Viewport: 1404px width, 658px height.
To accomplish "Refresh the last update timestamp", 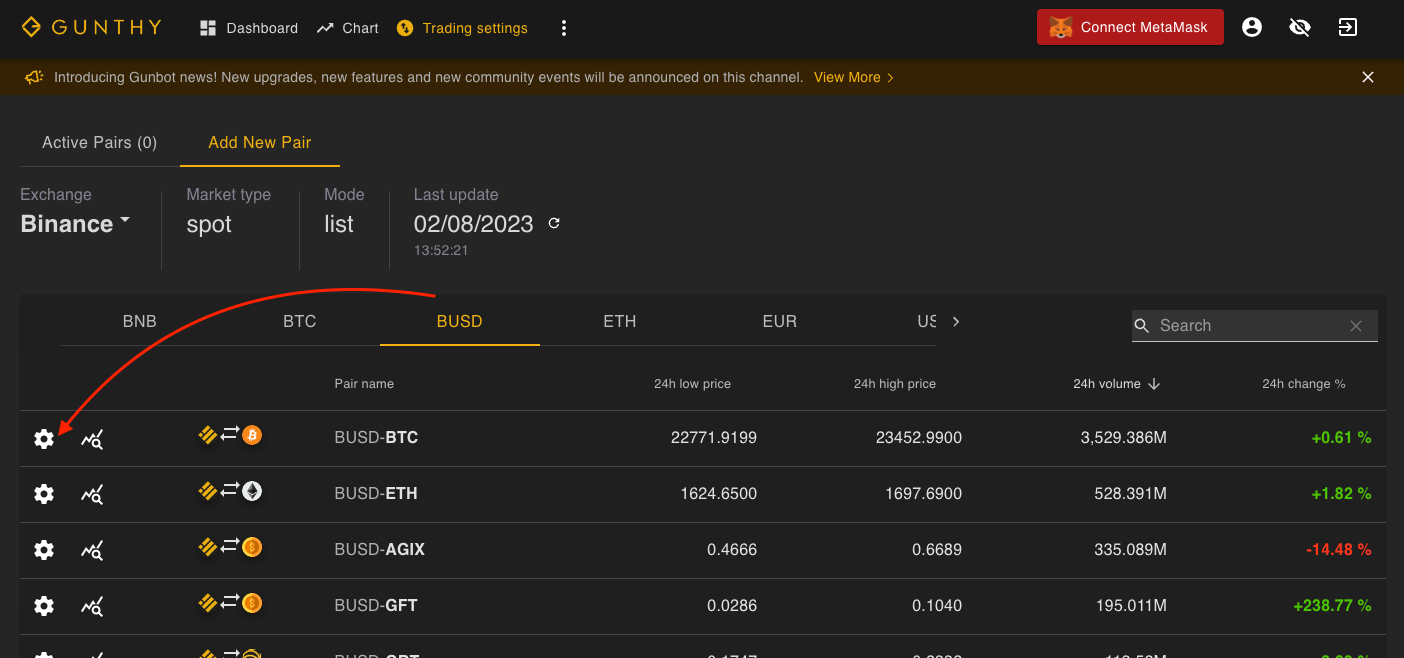I will 554,223.
